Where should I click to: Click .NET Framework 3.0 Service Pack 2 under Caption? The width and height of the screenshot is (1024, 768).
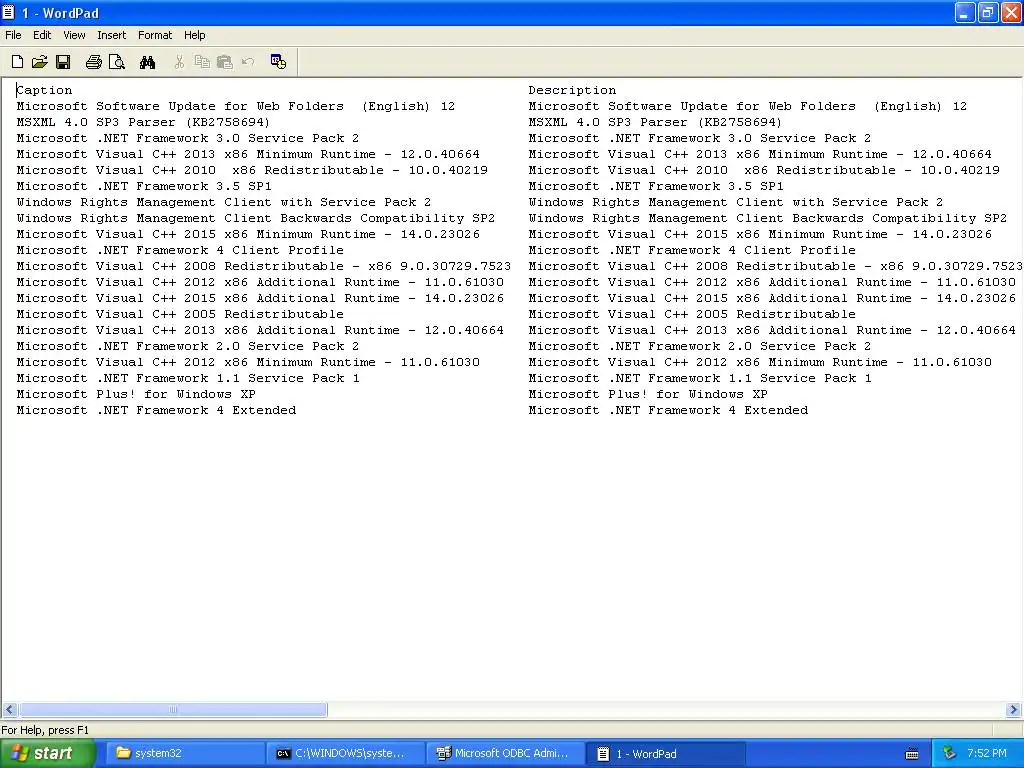click(188, 138)
